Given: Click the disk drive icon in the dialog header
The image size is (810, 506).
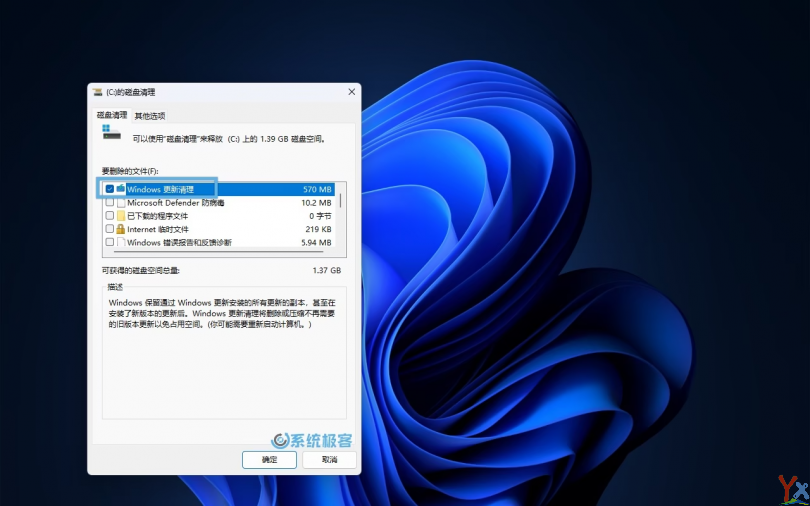Looking at the screenshot, I should point(111,132).
